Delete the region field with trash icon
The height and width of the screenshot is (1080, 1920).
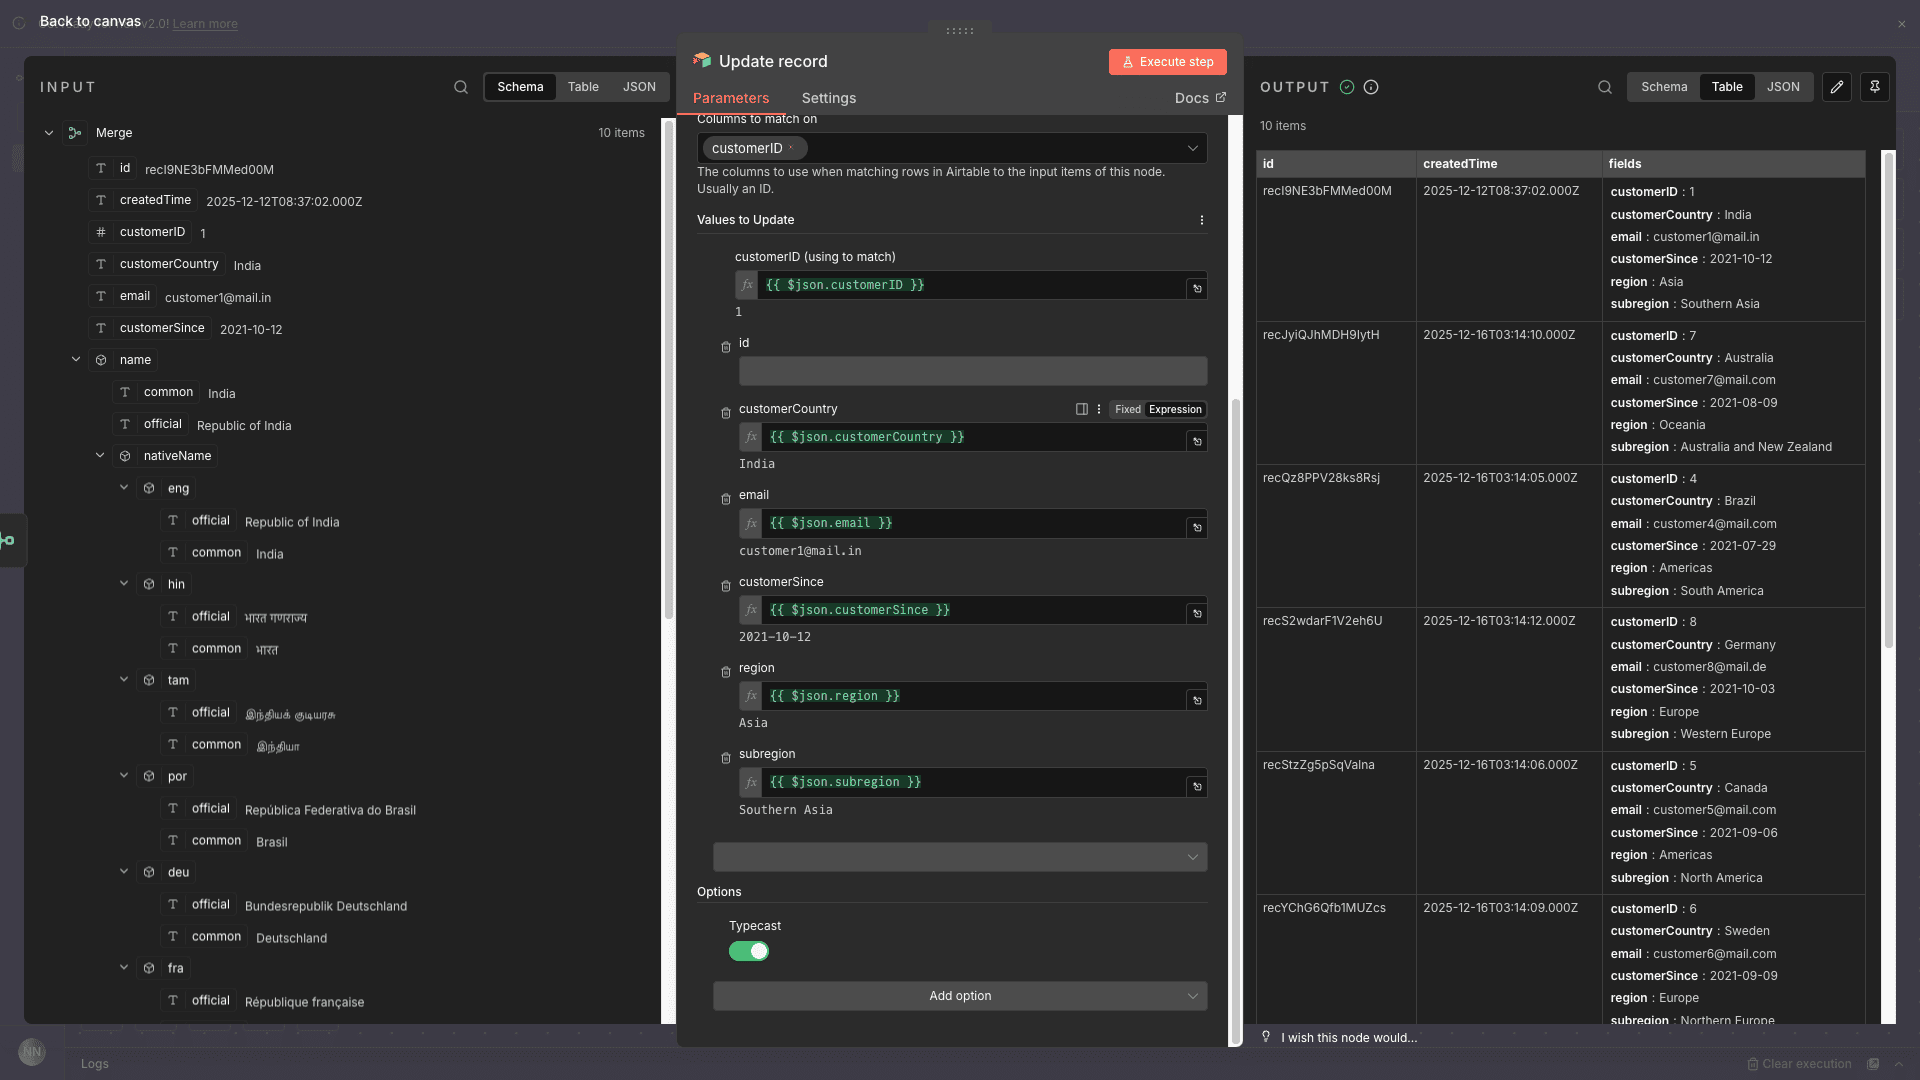[726, 672]
